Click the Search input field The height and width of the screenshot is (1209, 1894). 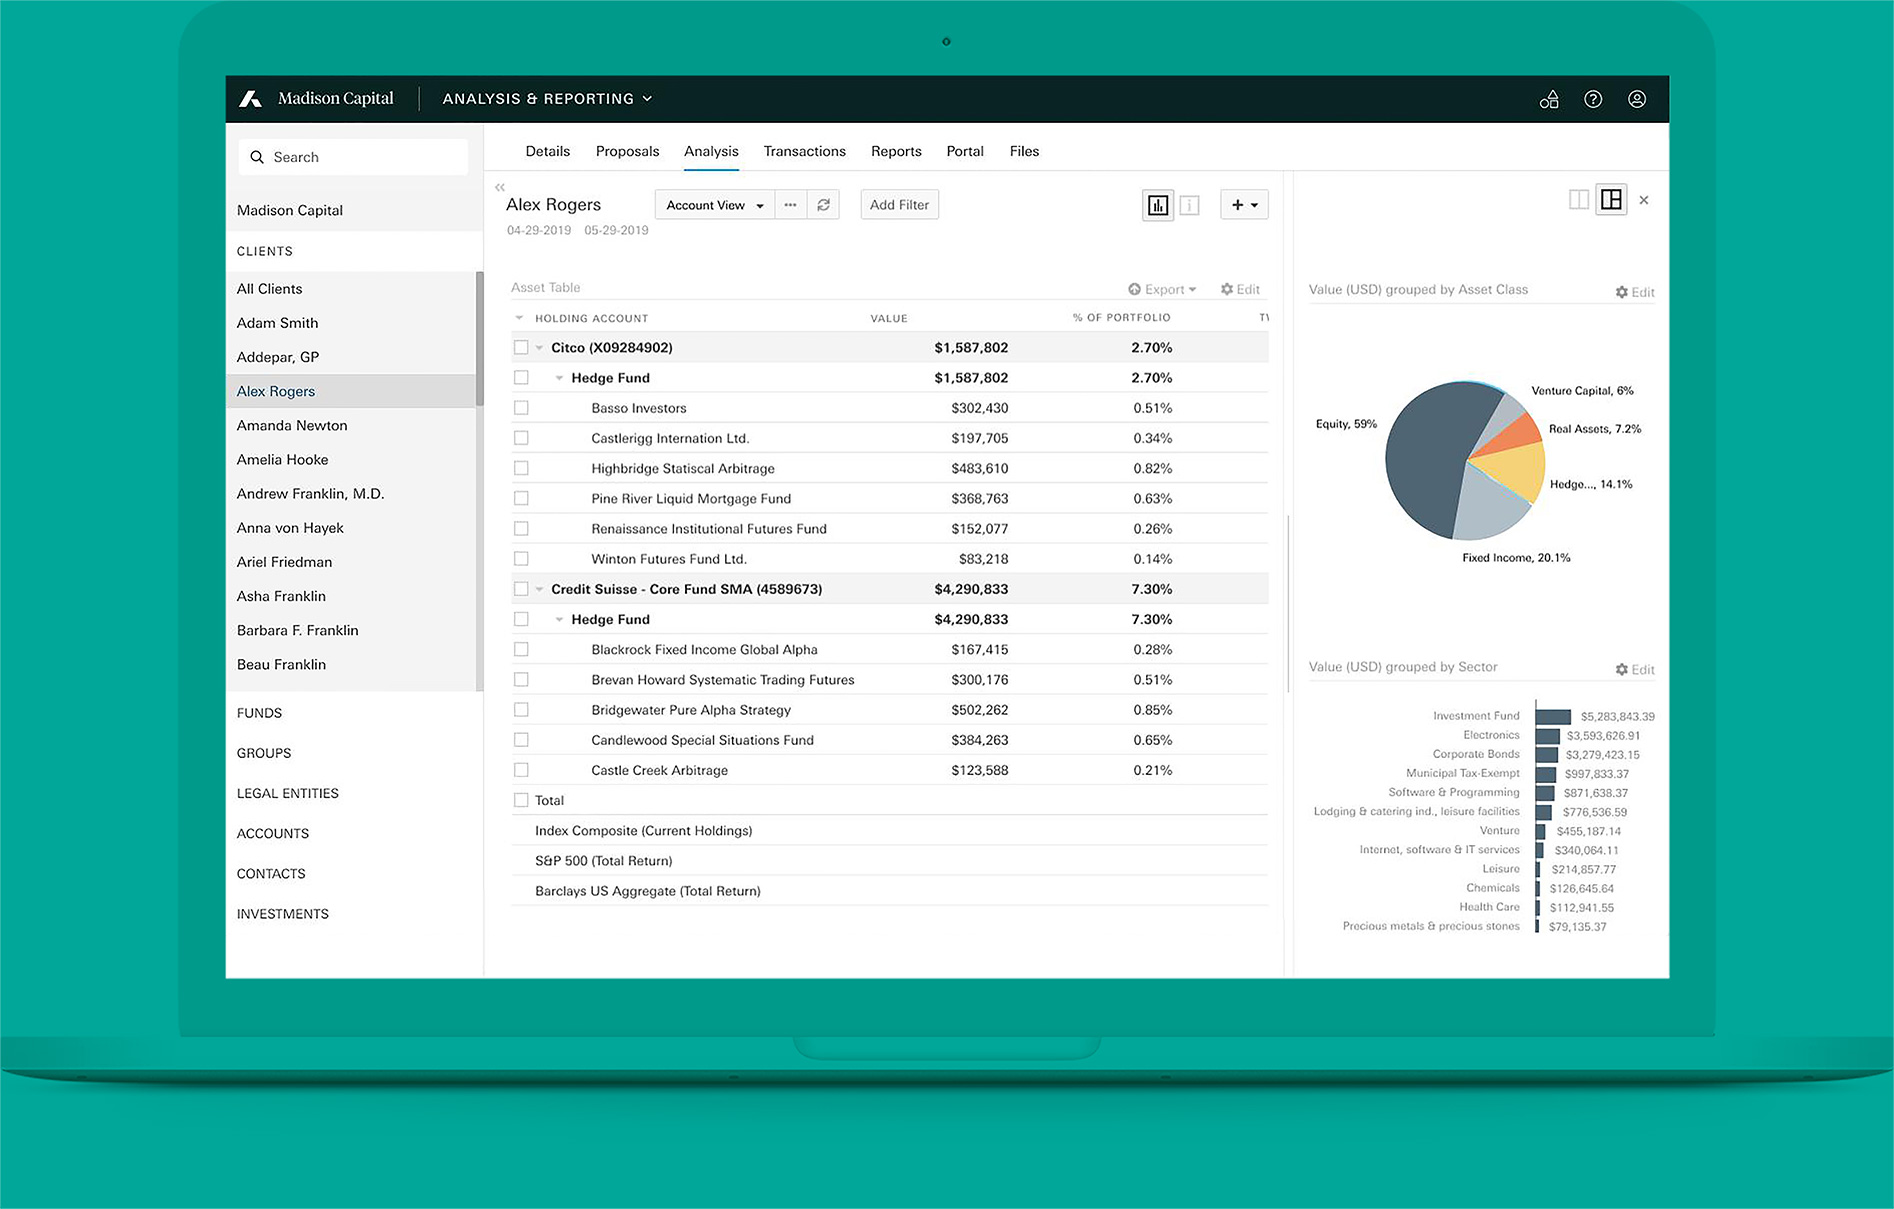[353, 157]
